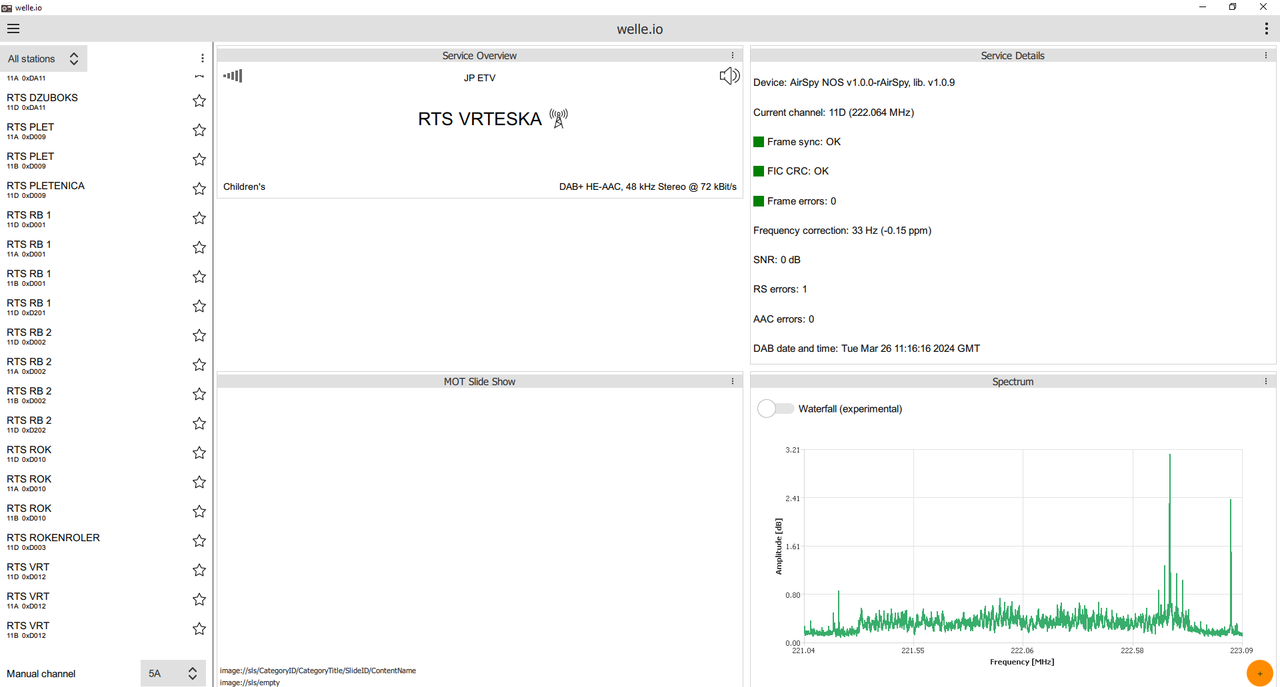Play RTS RB 2 with ID 0xD202
Image resolution: width=1280 pixels, height=687 pixels.
click(x=29, y=420)
